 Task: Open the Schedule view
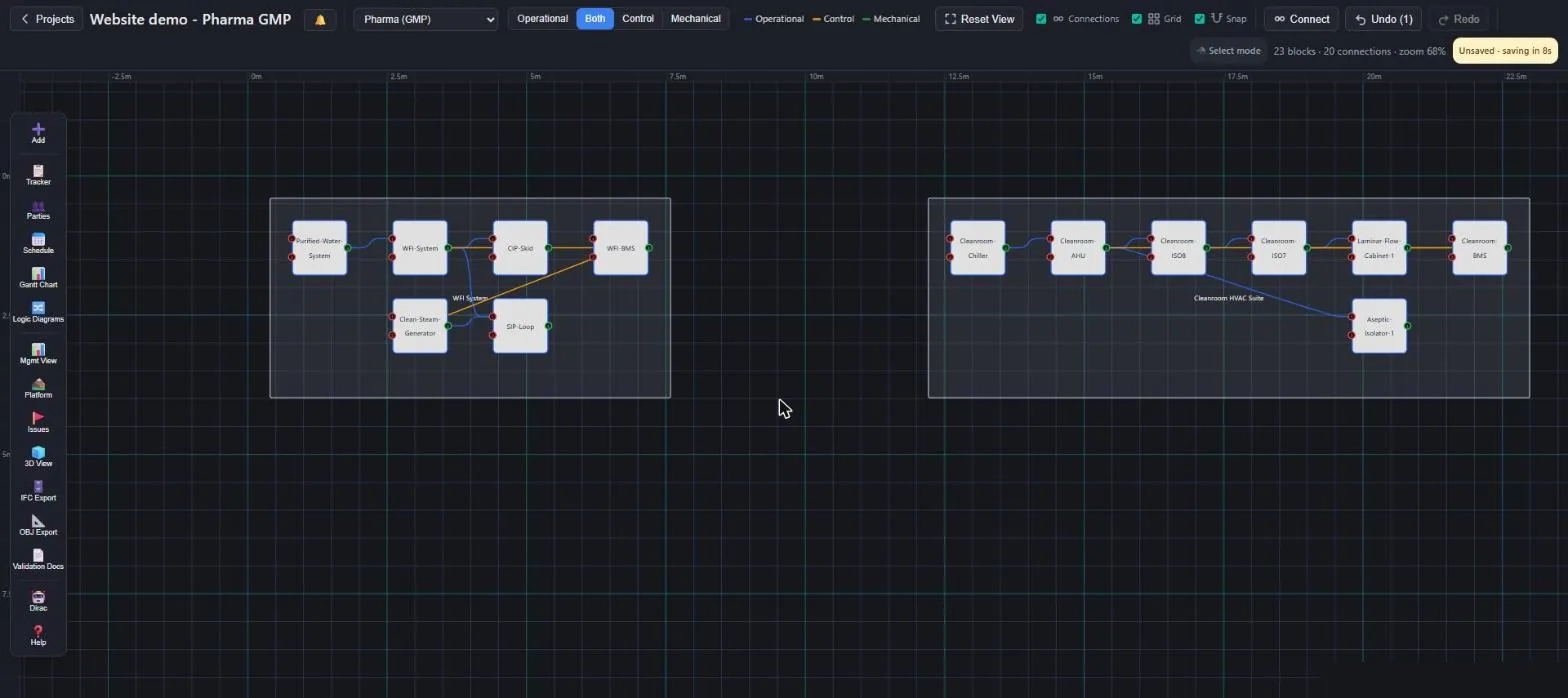[x=38, y=244]
